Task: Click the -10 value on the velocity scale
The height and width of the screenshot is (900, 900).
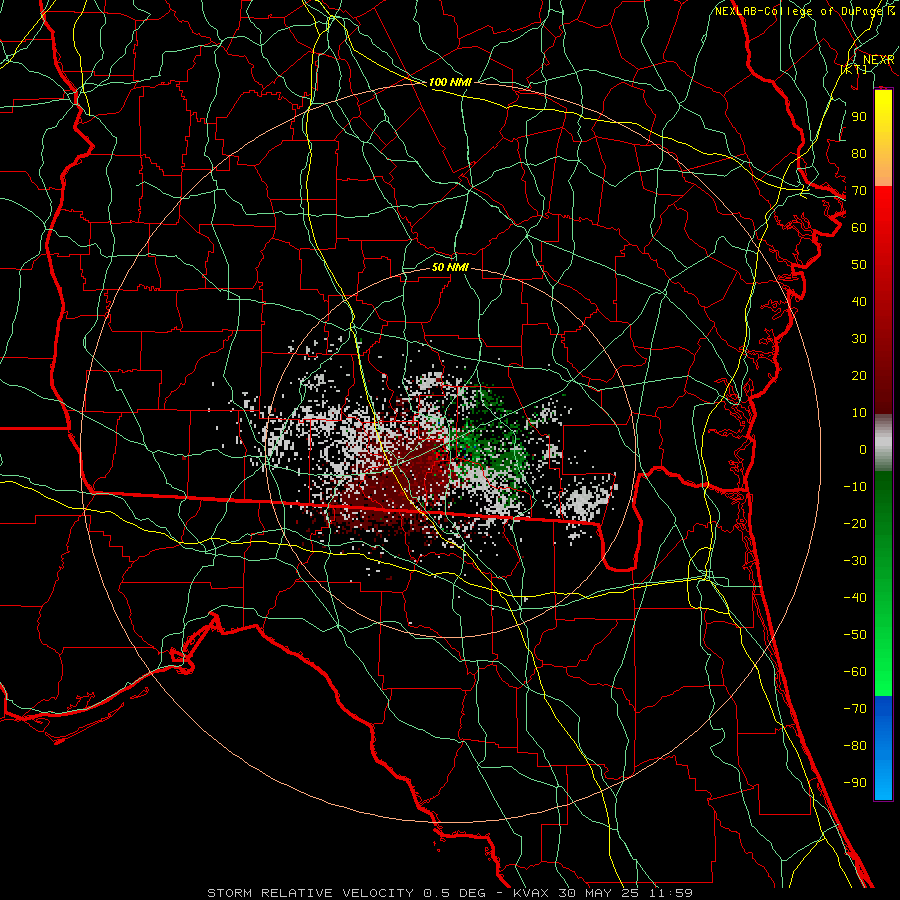Action: 855,487
